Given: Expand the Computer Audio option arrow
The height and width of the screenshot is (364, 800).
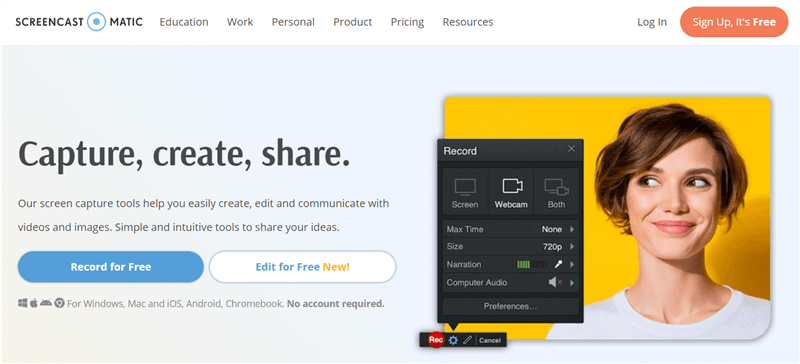Looking at the screenshot, I should (572, 282).
